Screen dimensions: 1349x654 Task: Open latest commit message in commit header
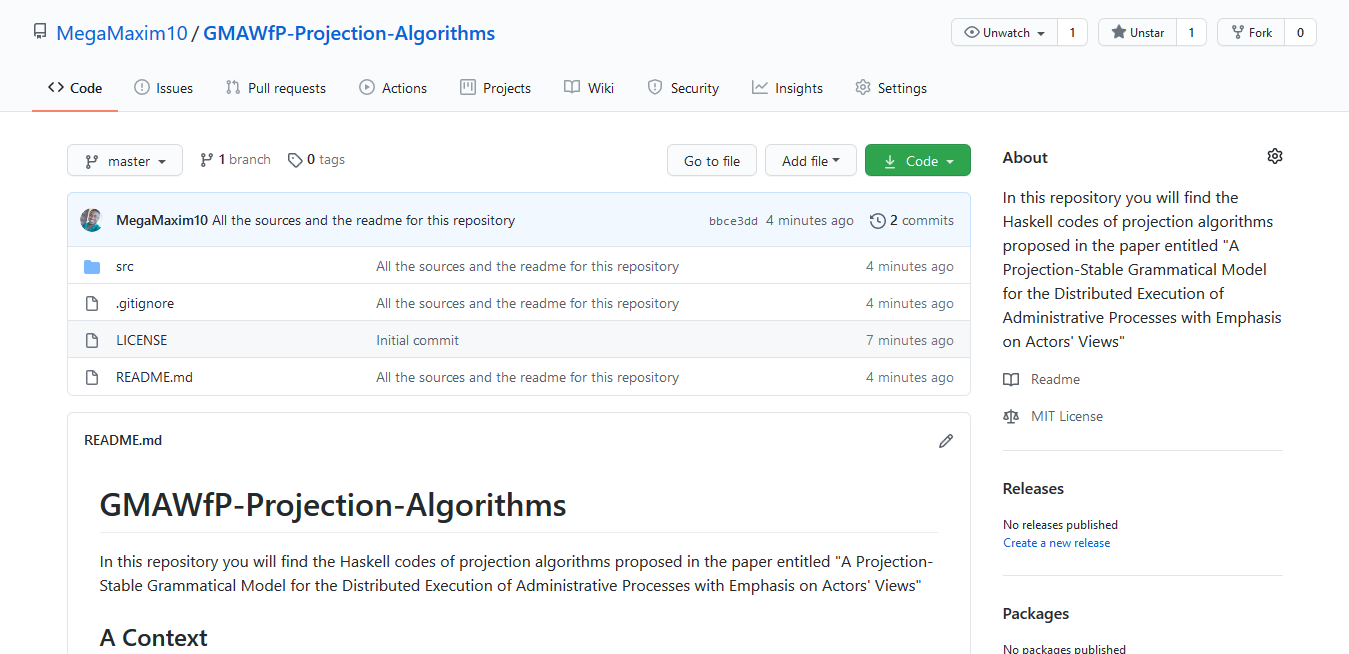363,220
